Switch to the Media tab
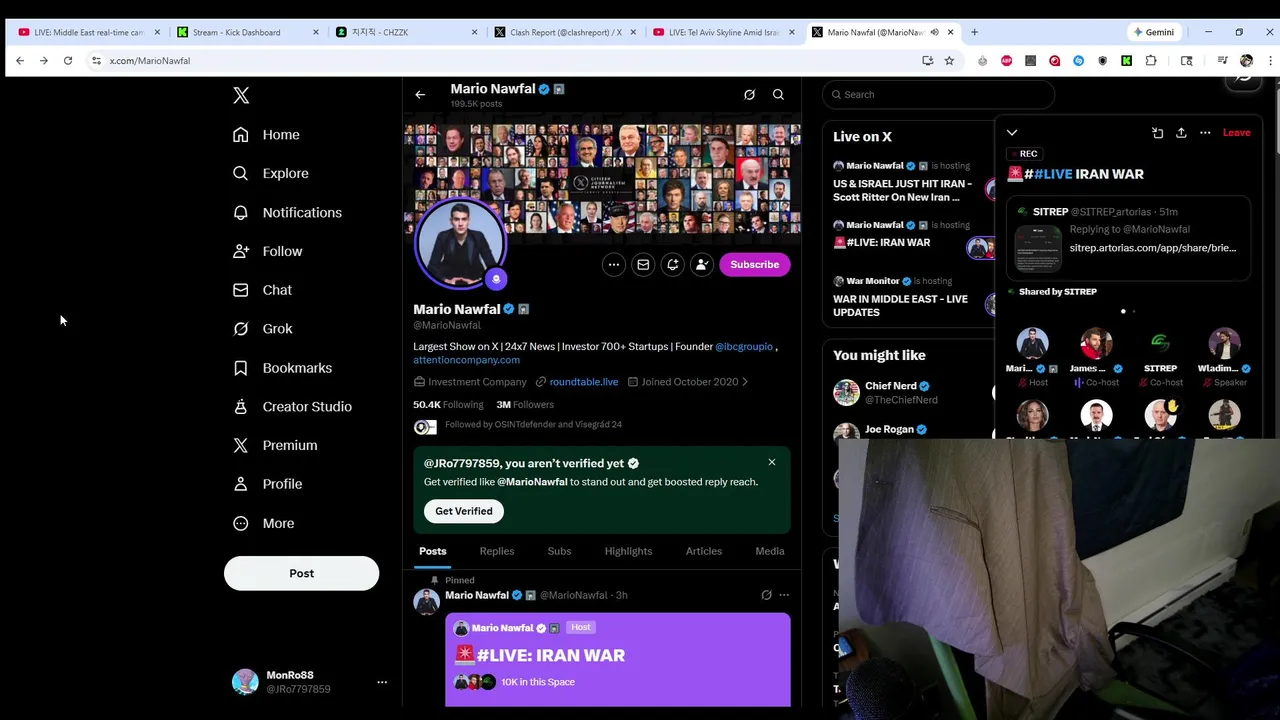Image resolution: width=1280 pixels, height=720 pixels. 770,551
